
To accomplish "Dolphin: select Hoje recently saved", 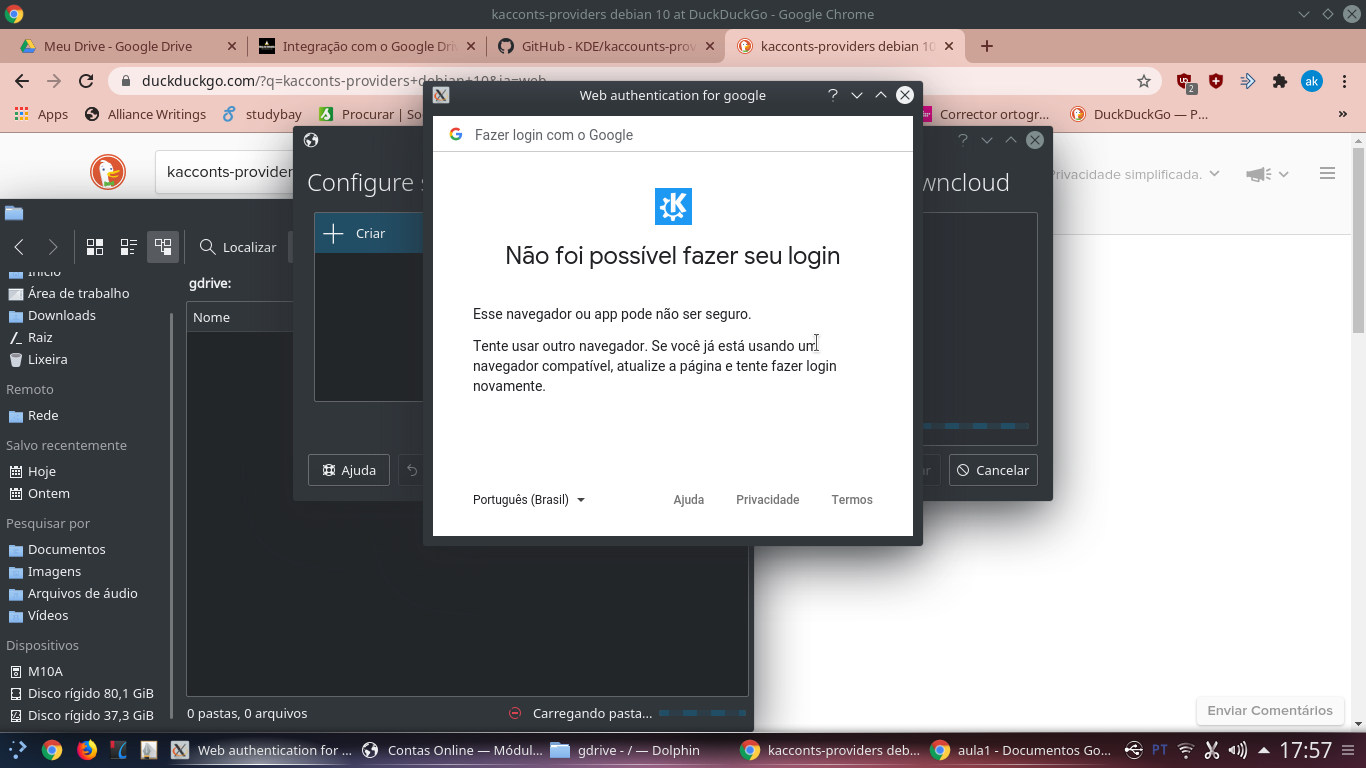I will 42,471.
